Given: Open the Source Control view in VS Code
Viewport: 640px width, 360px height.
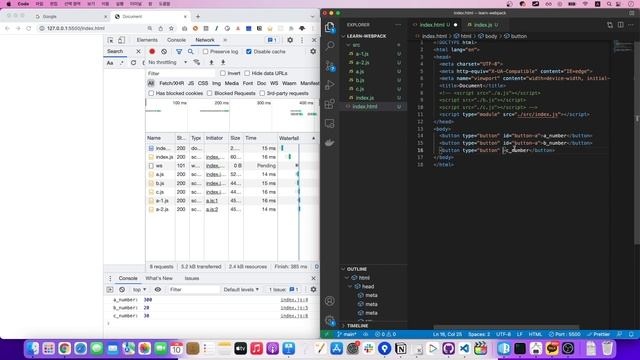Looking at the screenshot, I should coord(330,65).
